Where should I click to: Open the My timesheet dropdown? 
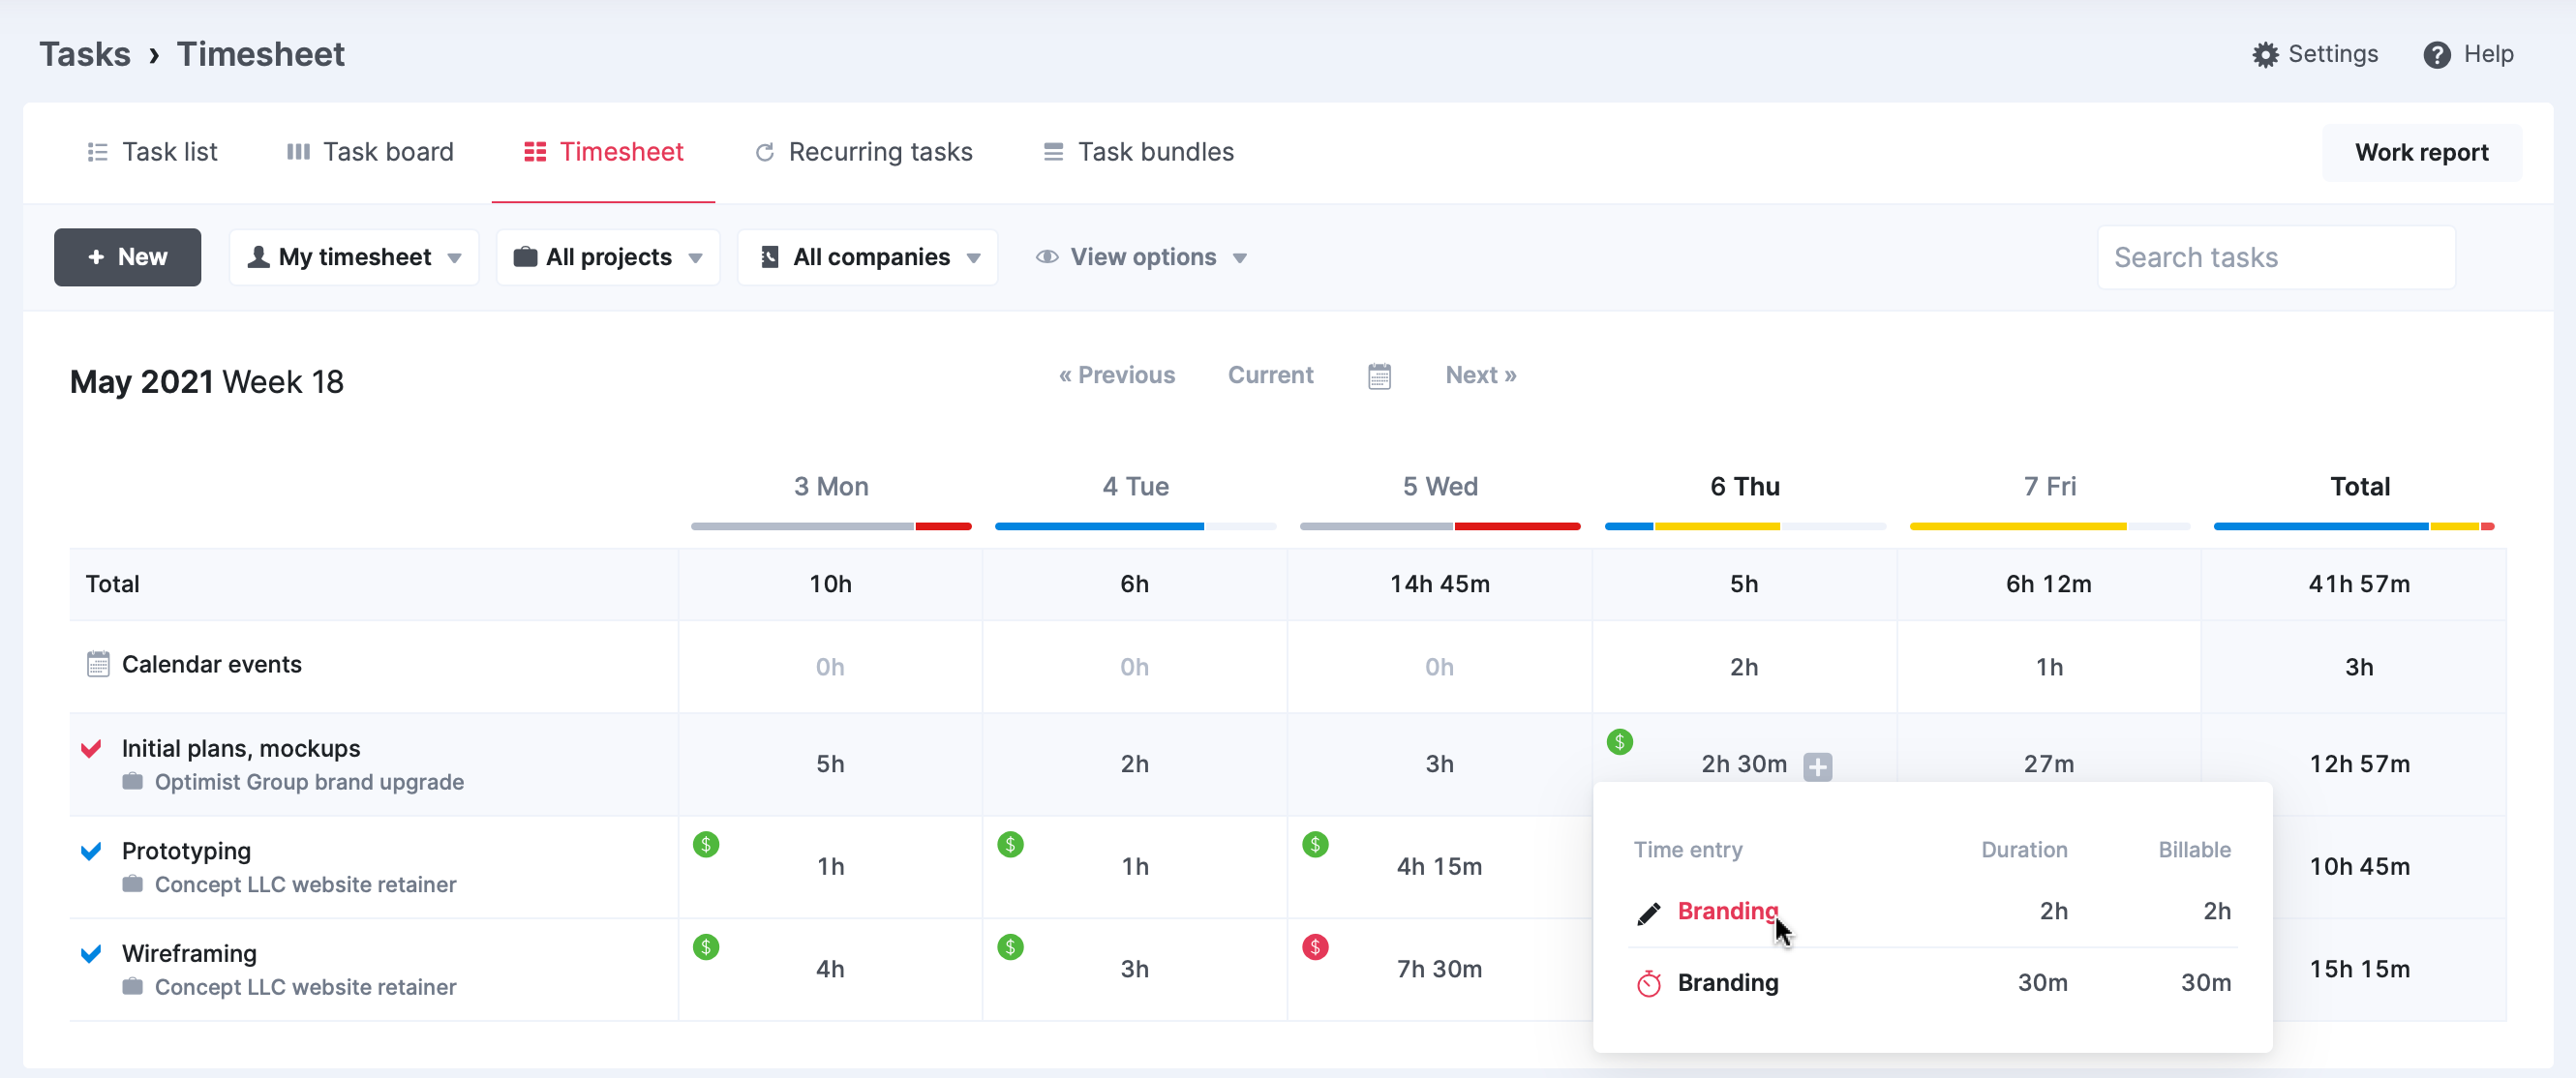click(x=354, y=258)
